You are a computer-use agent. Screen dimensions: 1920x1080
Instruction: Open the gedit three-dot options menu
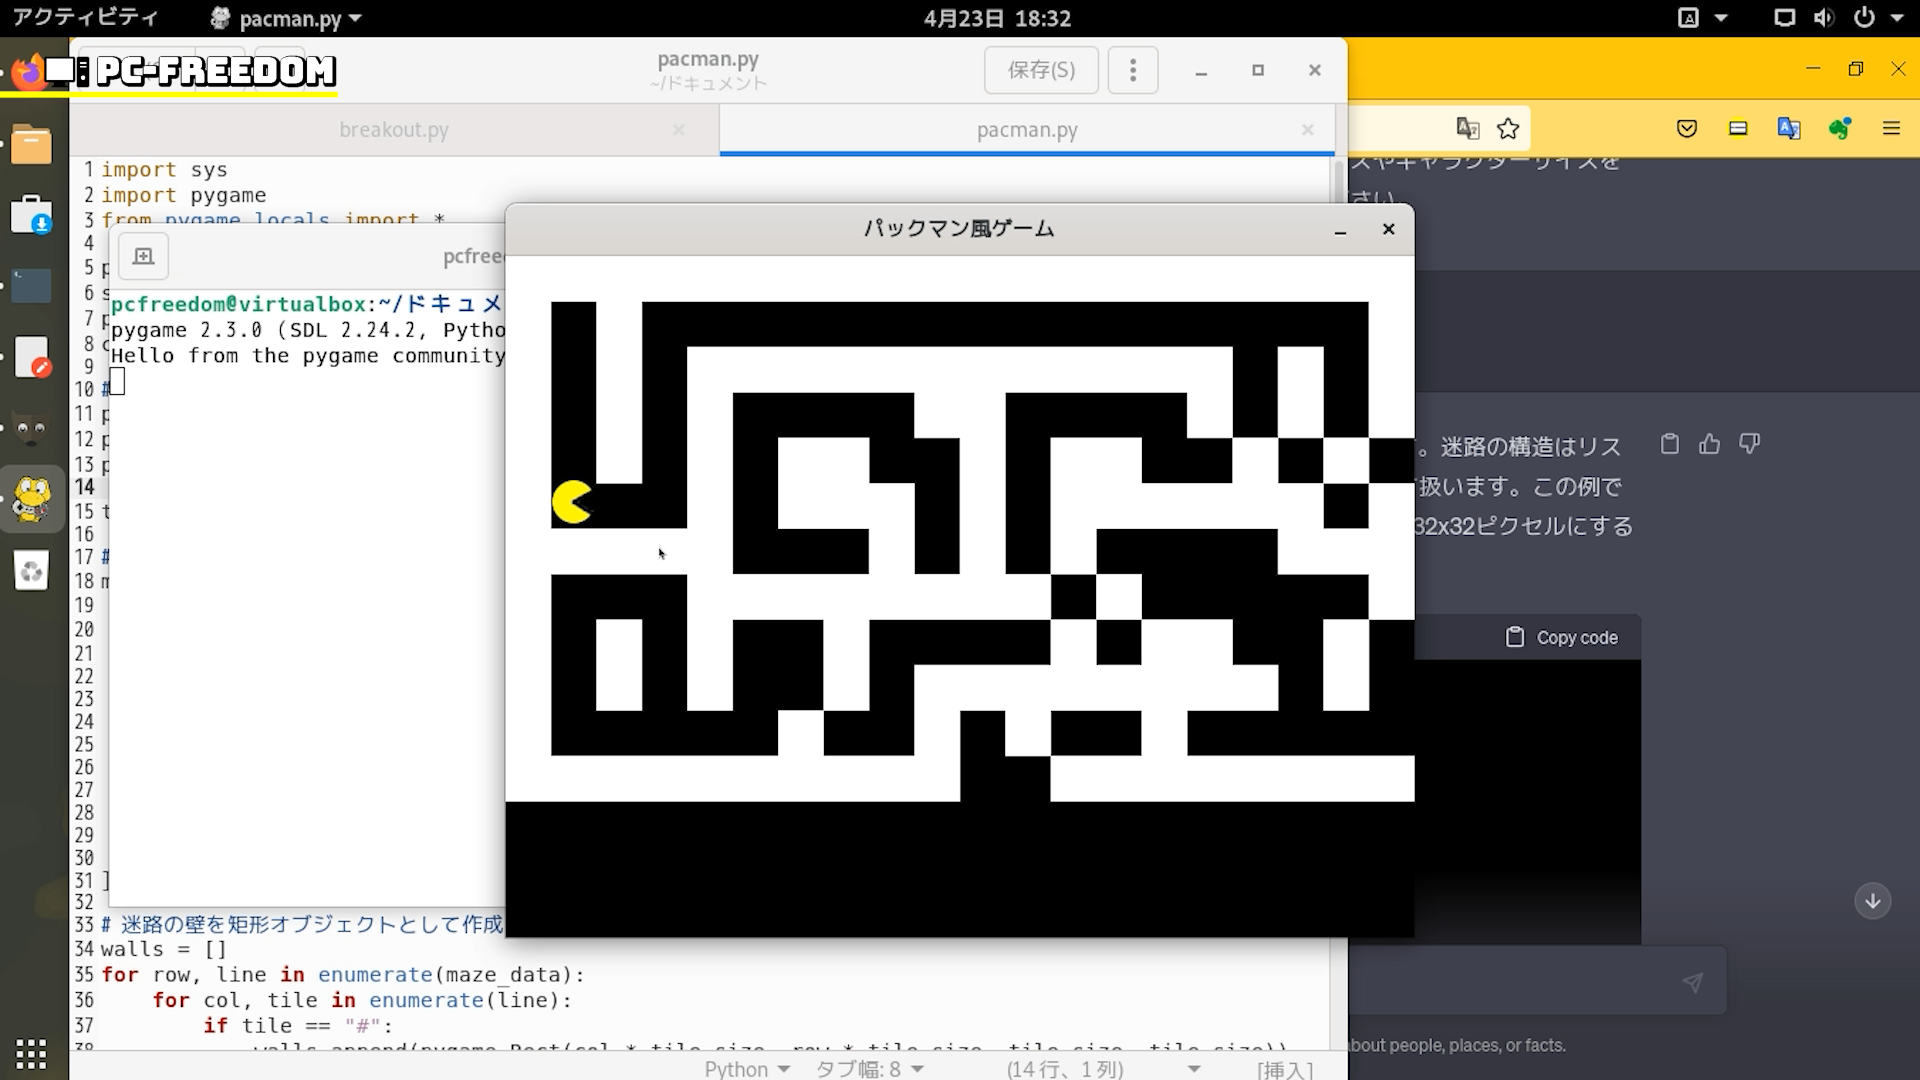[x=1133, y=70]
